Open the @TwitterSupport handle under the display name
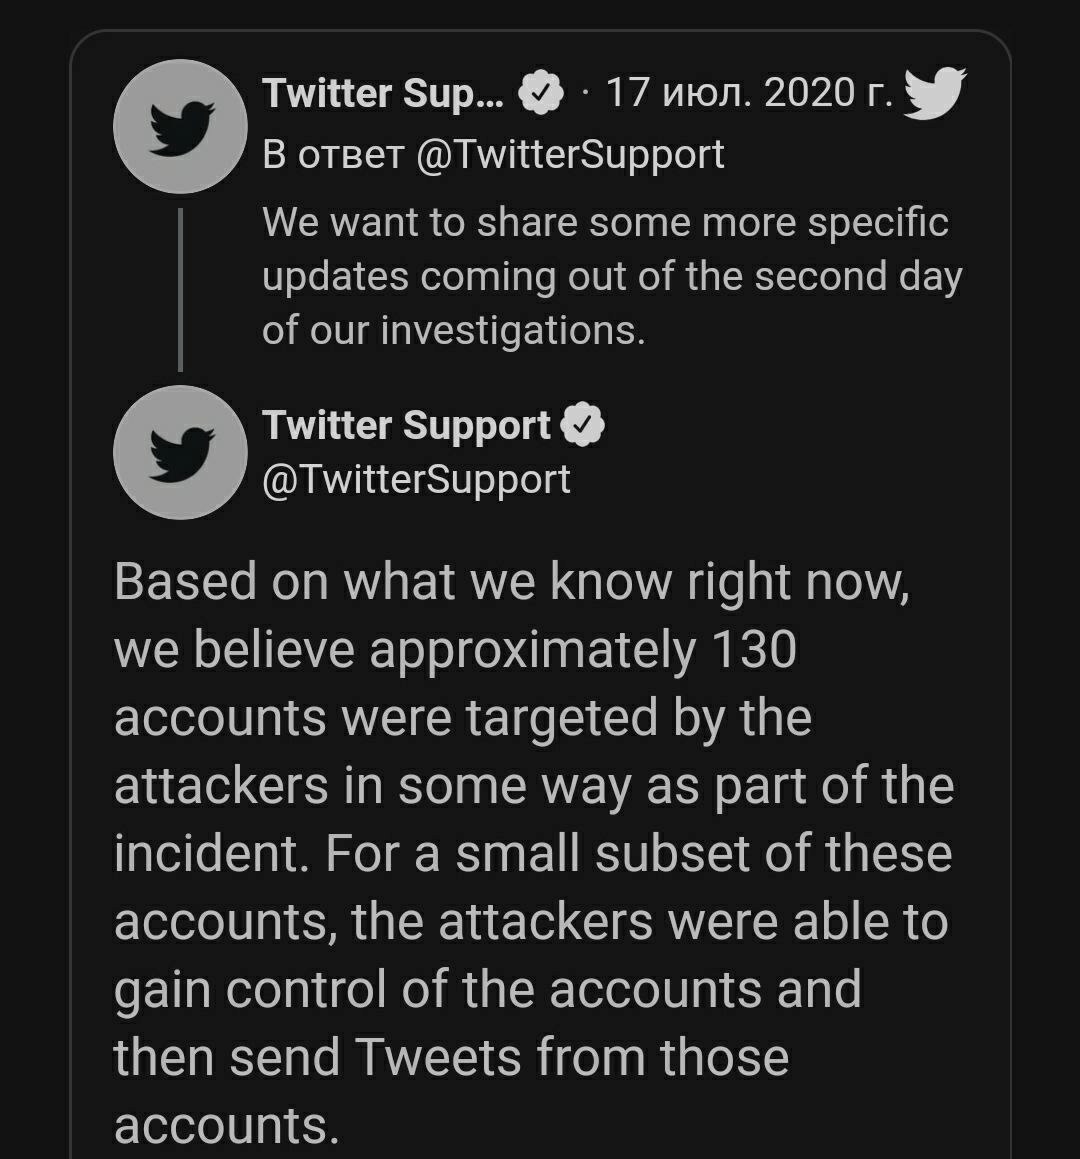Viewport: 1080px width, 1159px height. click(416, 480)
